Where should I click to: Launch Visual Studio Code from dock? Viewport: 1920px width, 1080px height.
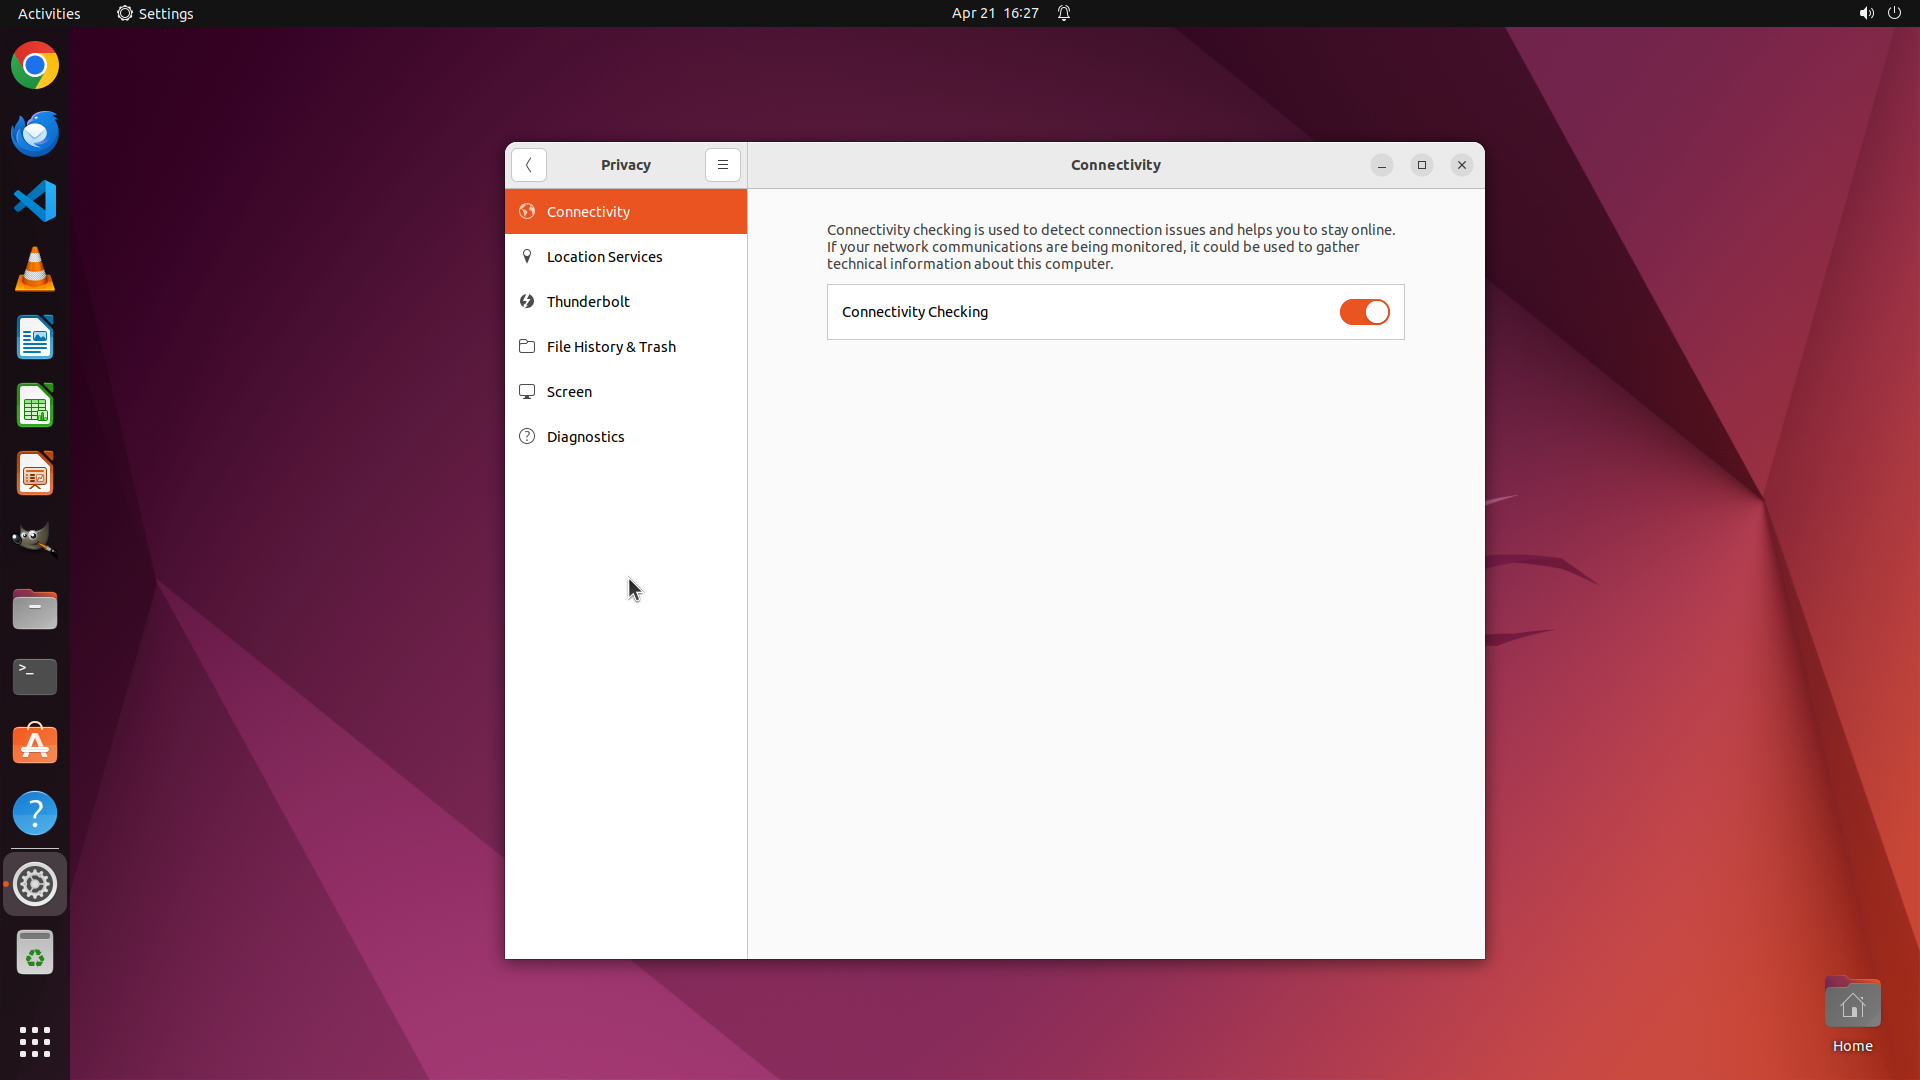pyautogui.click(x=35, y=201)
